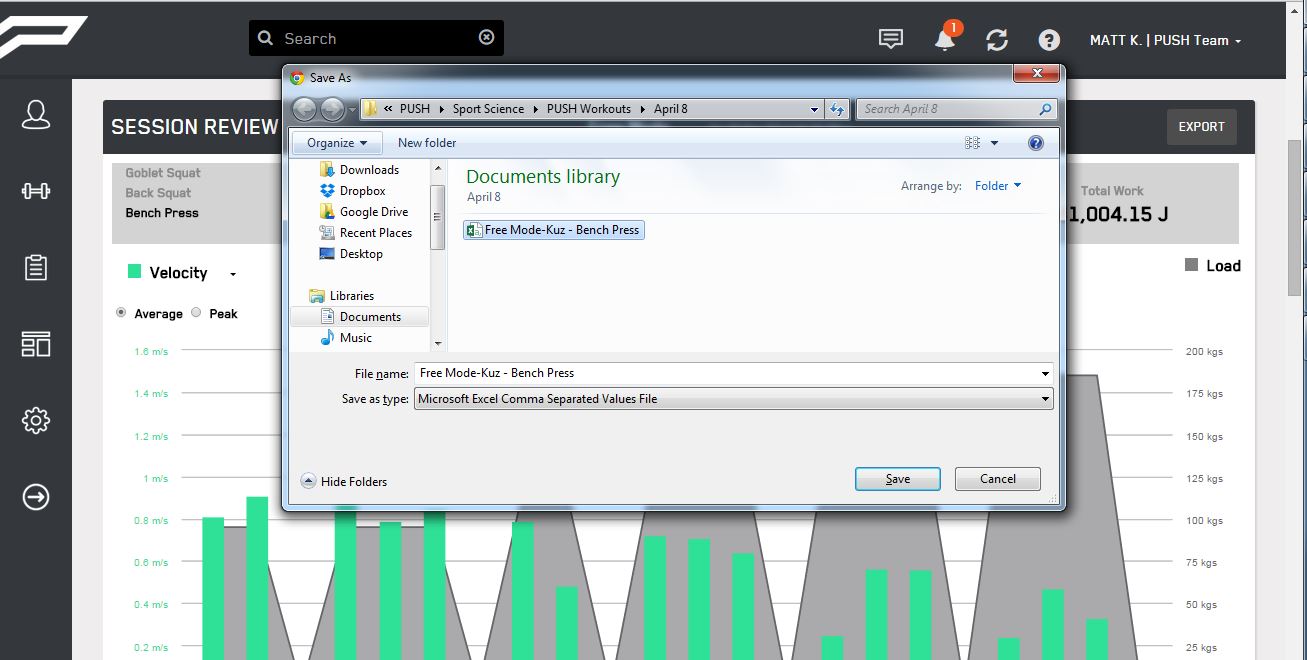Image resolution: width=1307 pixels, height=660 pixels.
Task: Open the File name history dropdown
Action: [1046, 373]
